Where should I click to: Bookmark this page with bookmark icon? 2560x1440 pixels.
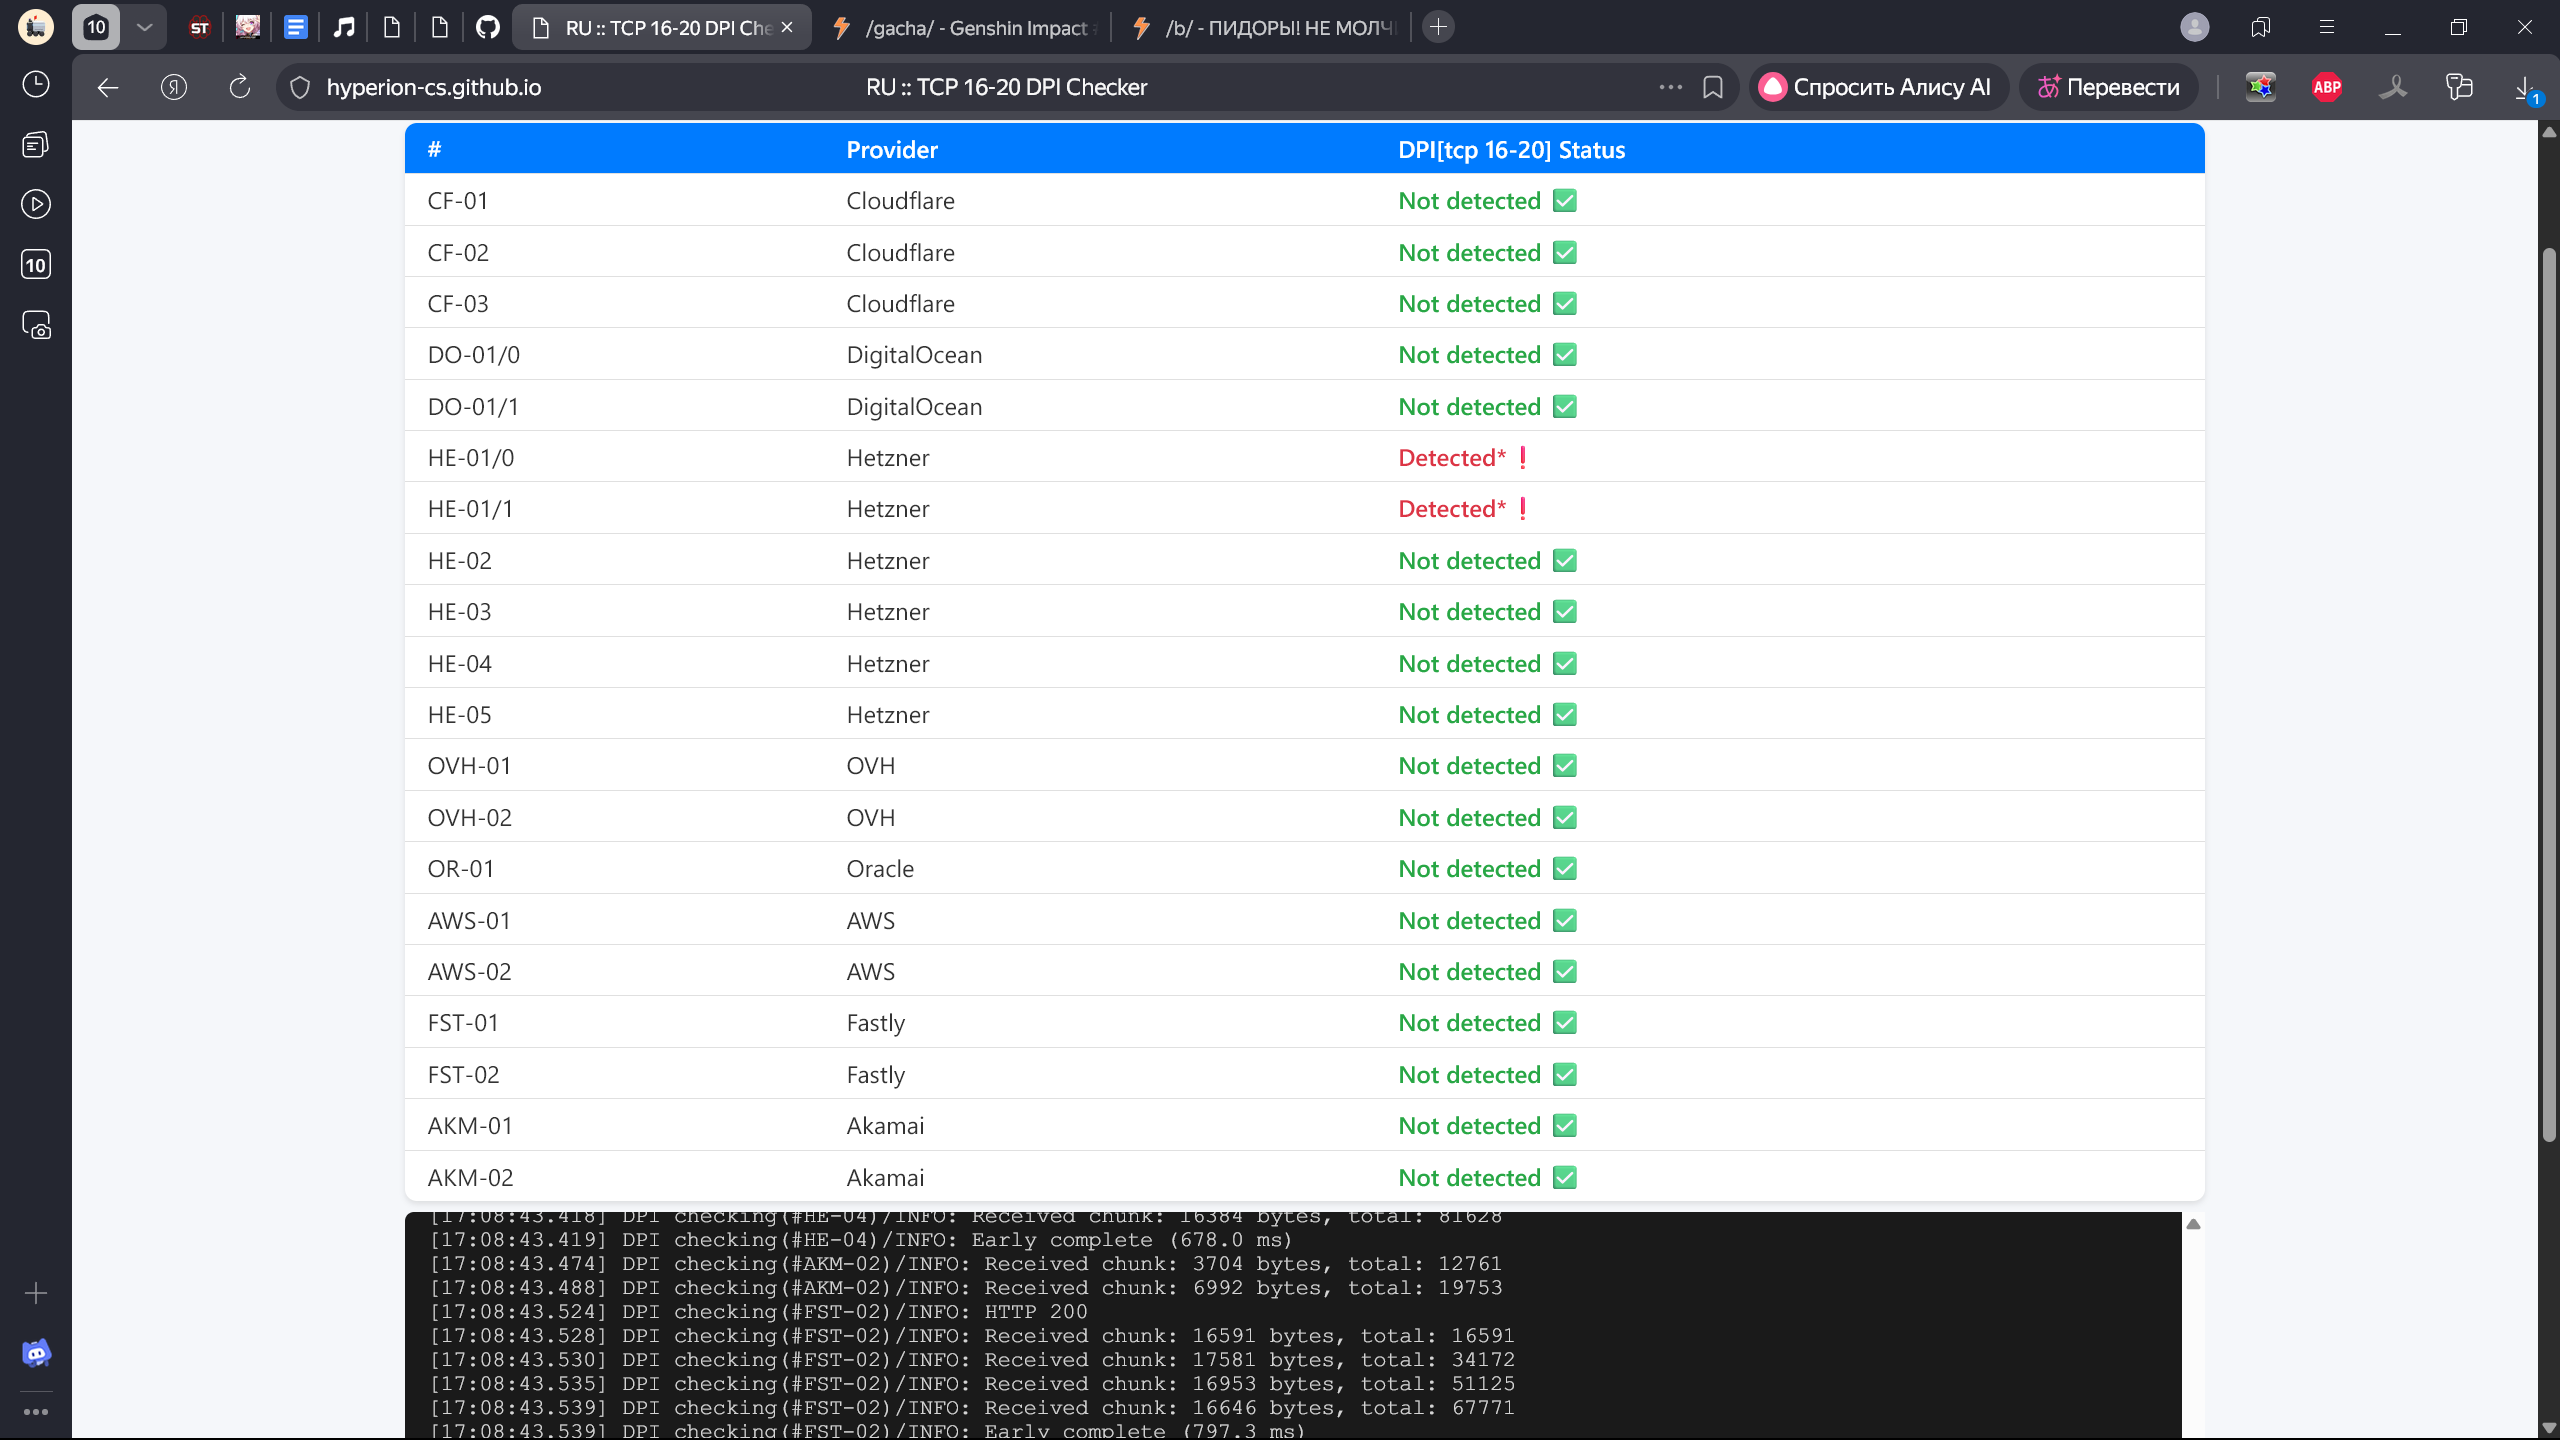coord(1713,88)
